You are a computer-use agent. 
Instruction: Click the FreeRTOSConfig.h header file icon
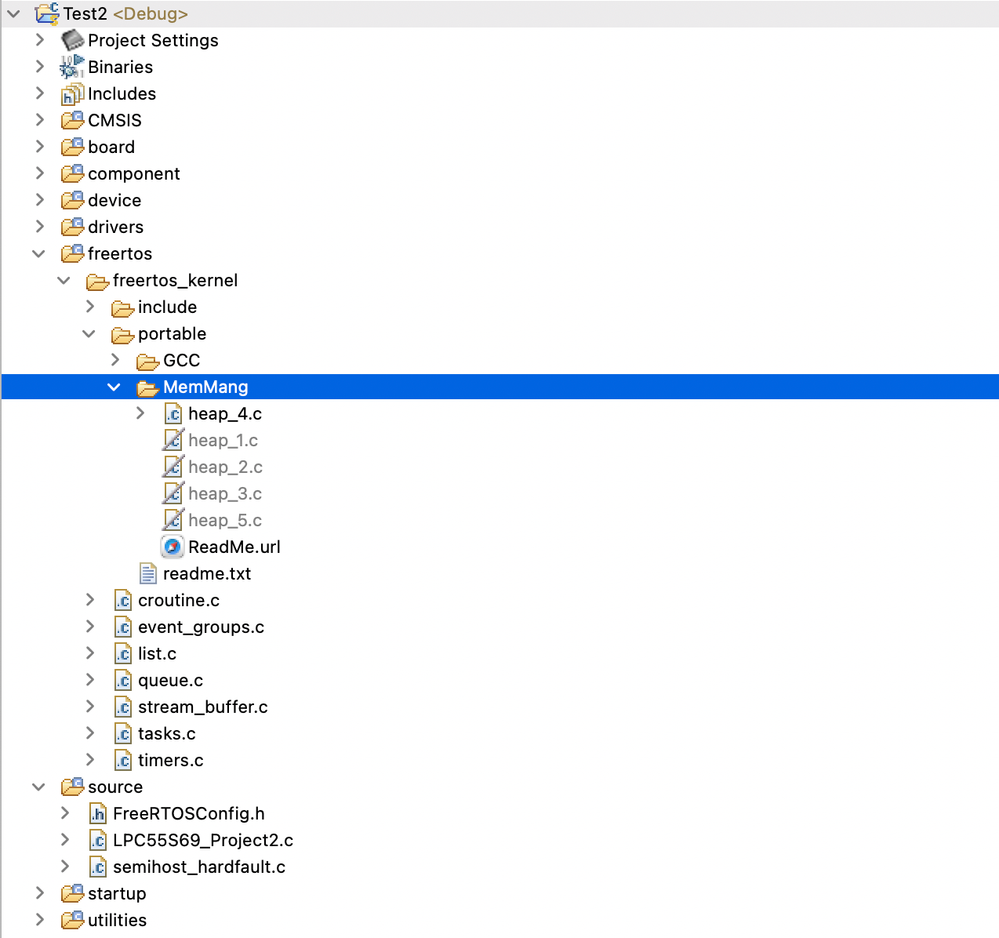[97, 814]
